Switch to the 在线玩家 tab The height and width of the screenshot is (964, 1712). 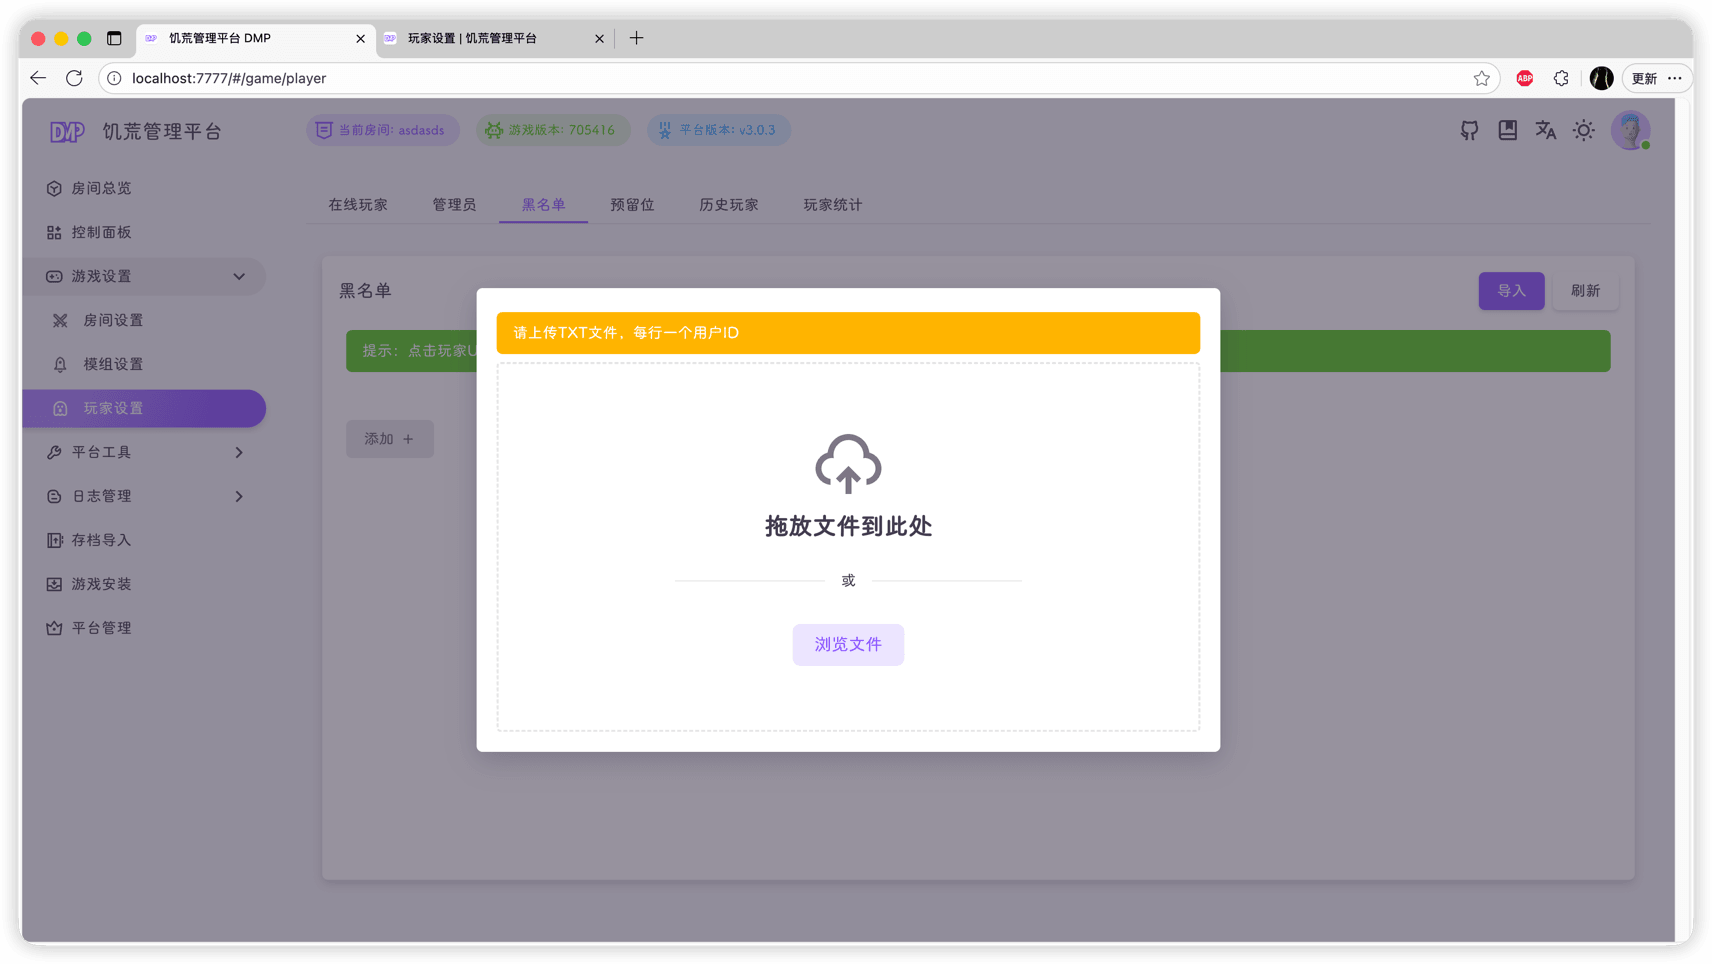click(x=356, y=204)
